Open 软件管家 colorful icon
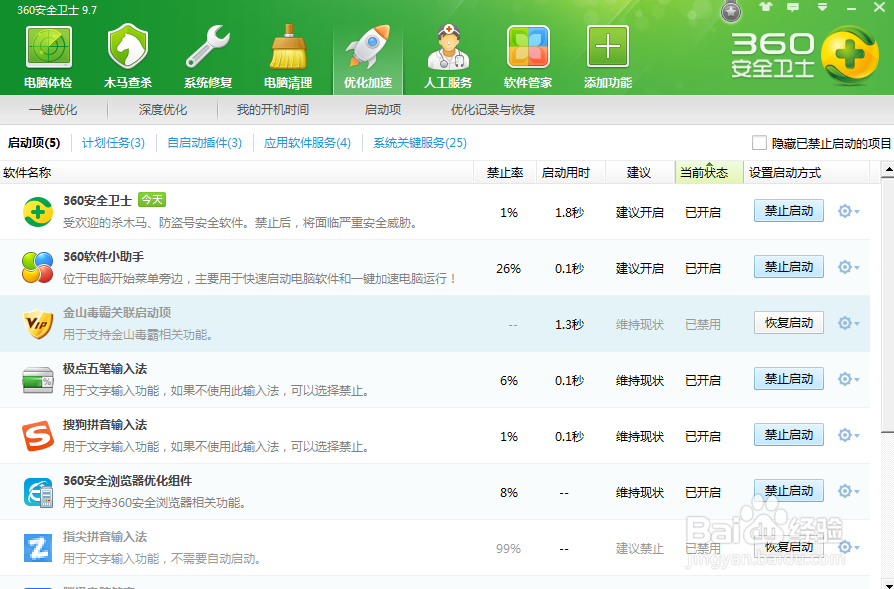894x589 pixels. 528,46
